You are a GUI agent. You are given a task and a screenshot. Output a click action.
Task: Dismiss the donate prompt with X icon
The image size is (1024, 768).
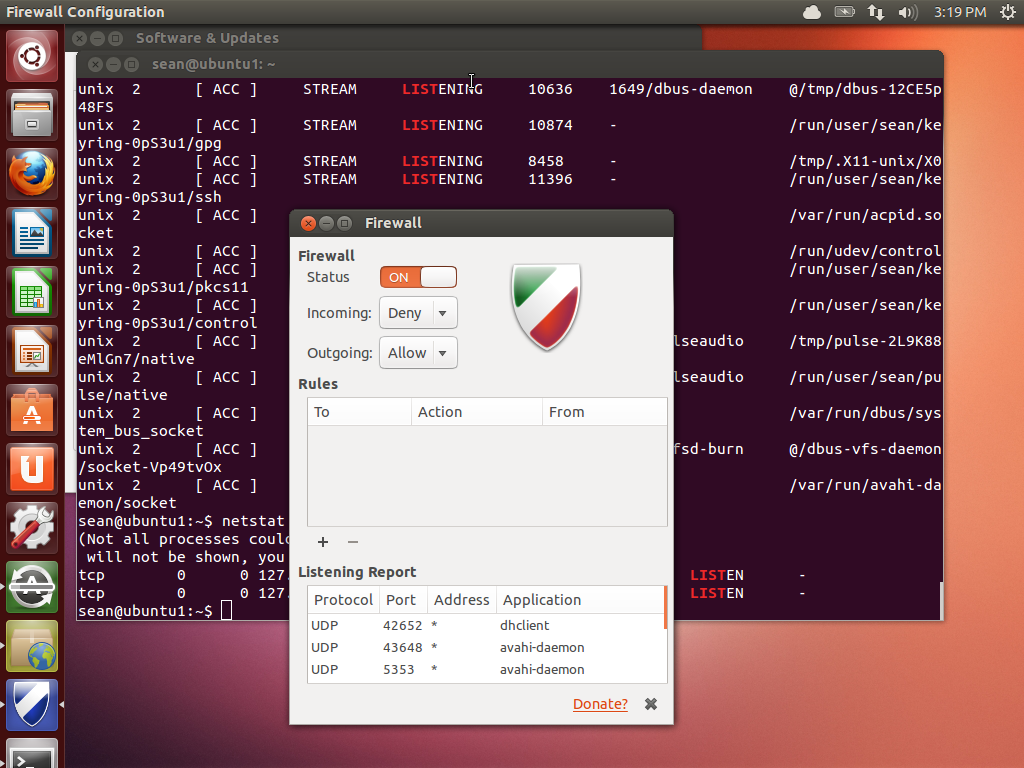651,704
